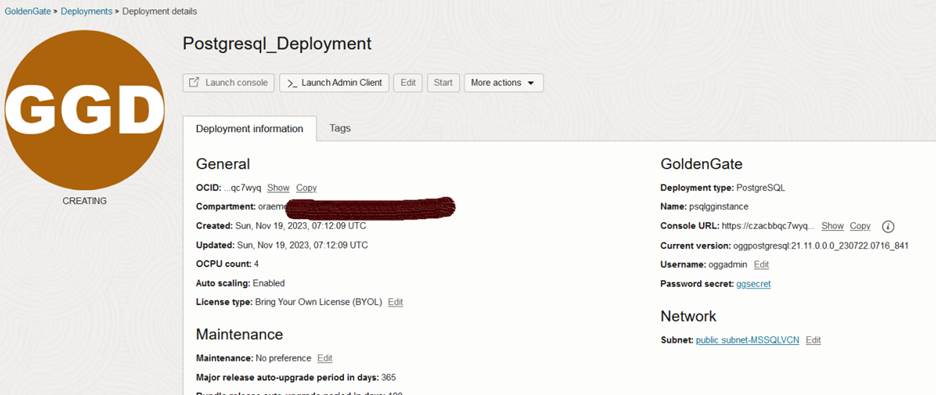Go to the GoldenGate breadcrumb link
936x395 pixels.
click(x=27, y=11)
